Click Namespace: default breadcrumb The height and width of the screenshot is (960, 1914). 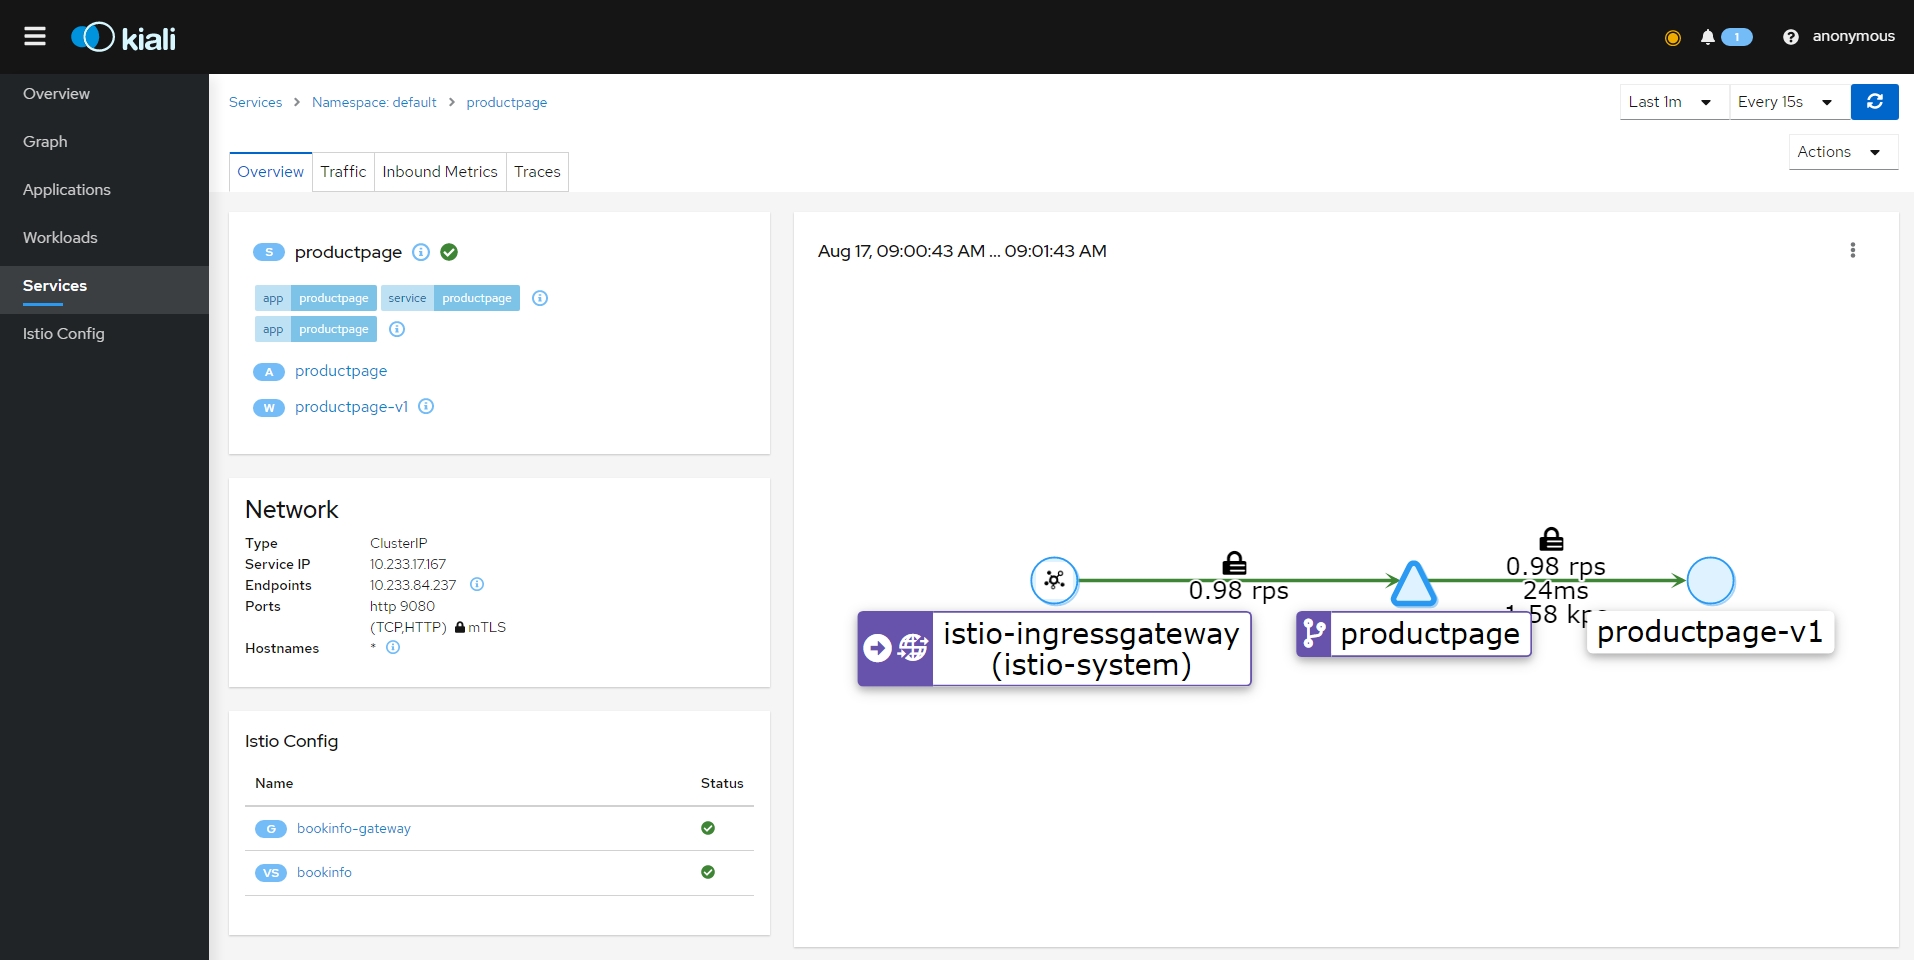pos(374,103)
